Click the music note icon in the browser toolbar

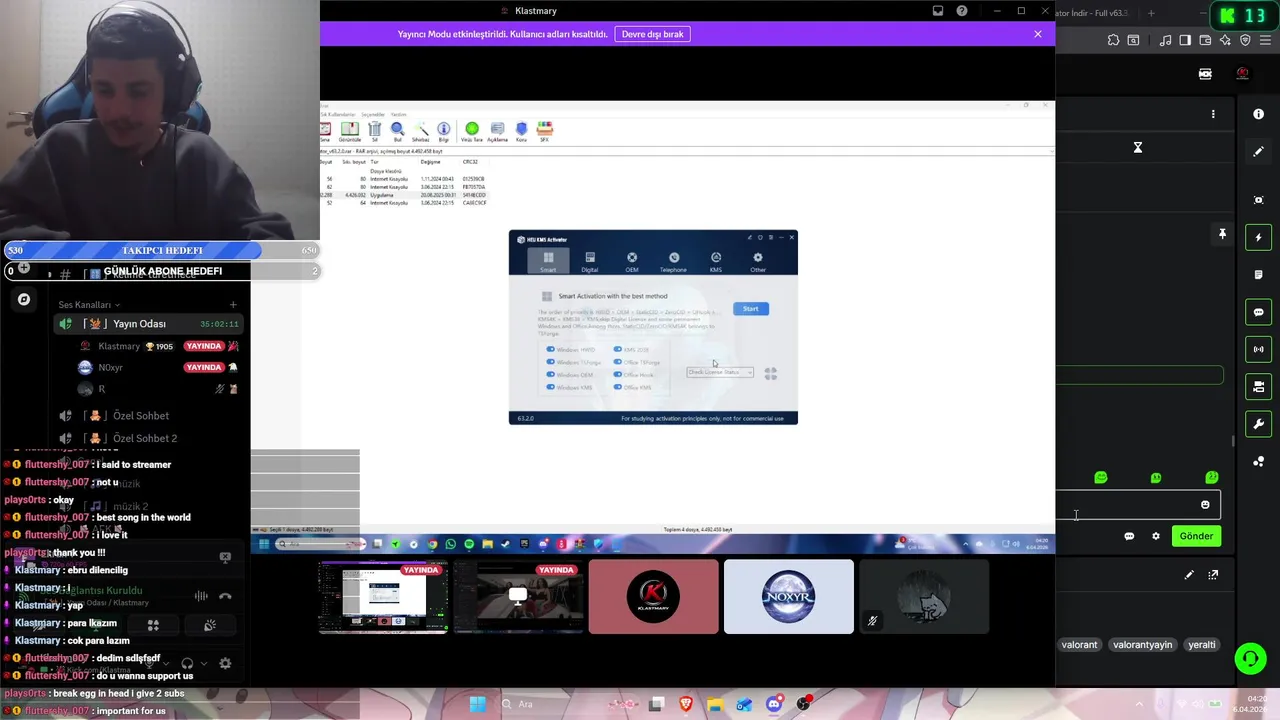[x=1166, y=40]
